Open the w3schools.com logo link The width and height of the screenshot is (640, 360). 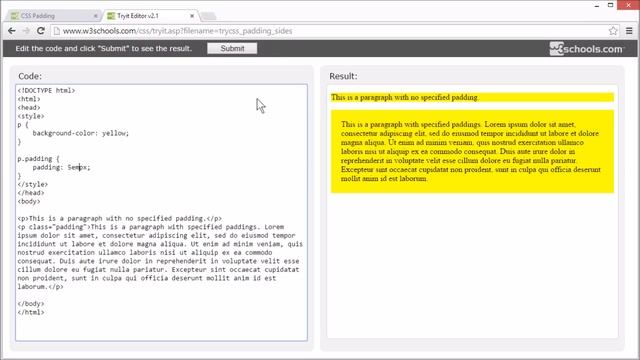[x=587, y=49]
